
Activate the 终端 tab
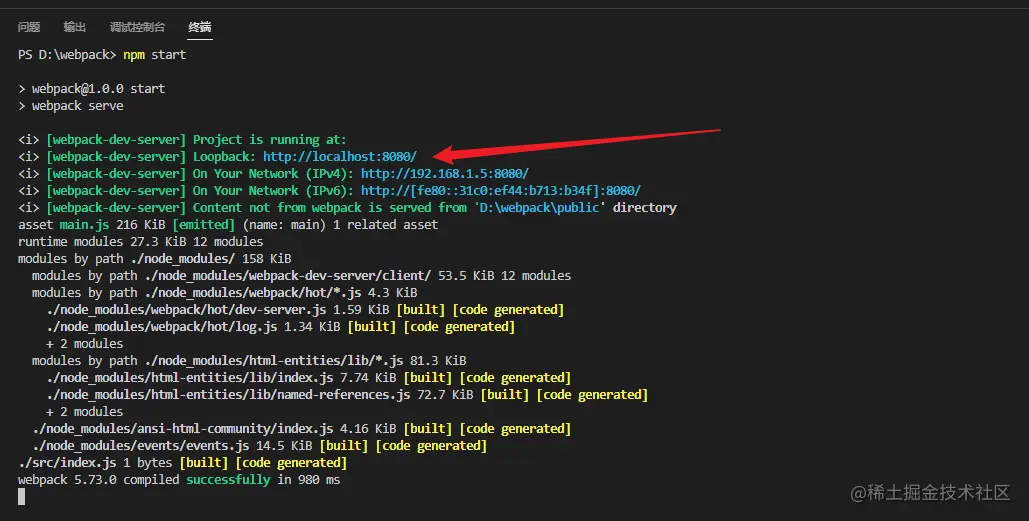[200, 27]
